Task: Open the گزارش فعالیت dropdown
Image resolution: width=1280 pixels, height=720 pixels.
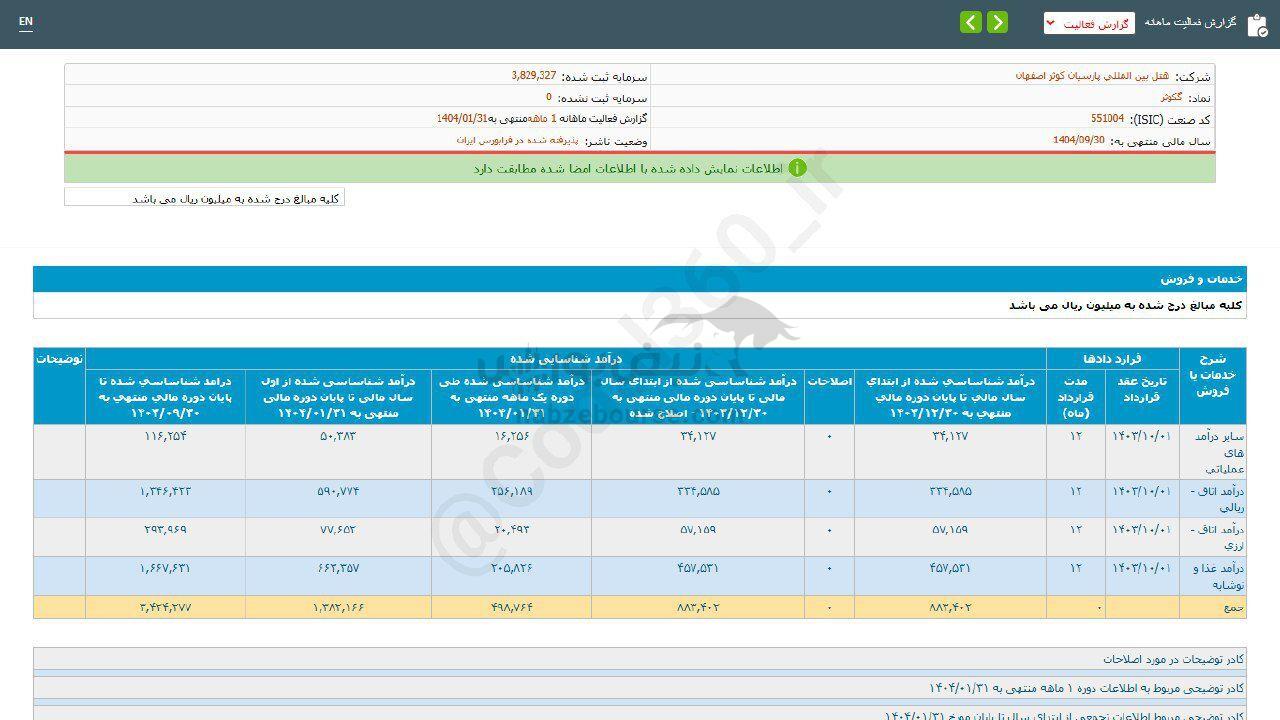Action: (1089, 23)
